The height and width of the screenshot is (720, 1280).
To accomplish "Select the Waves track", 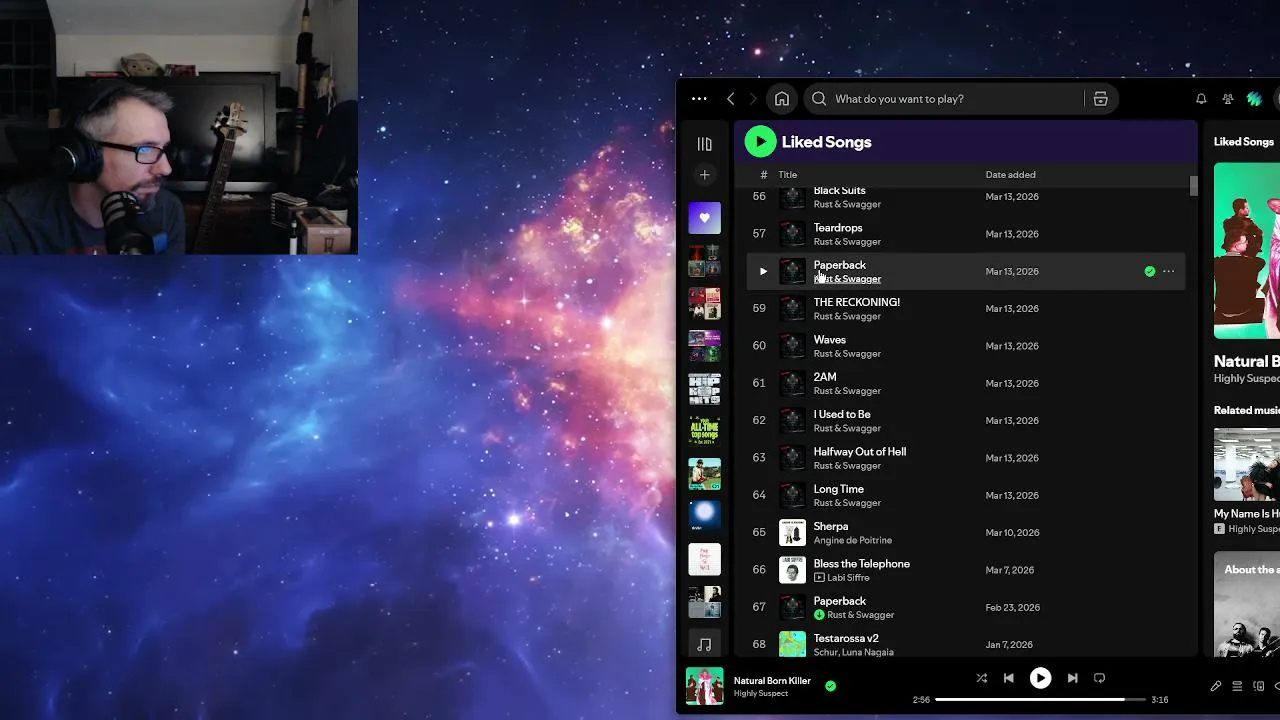I will (830, 340).
